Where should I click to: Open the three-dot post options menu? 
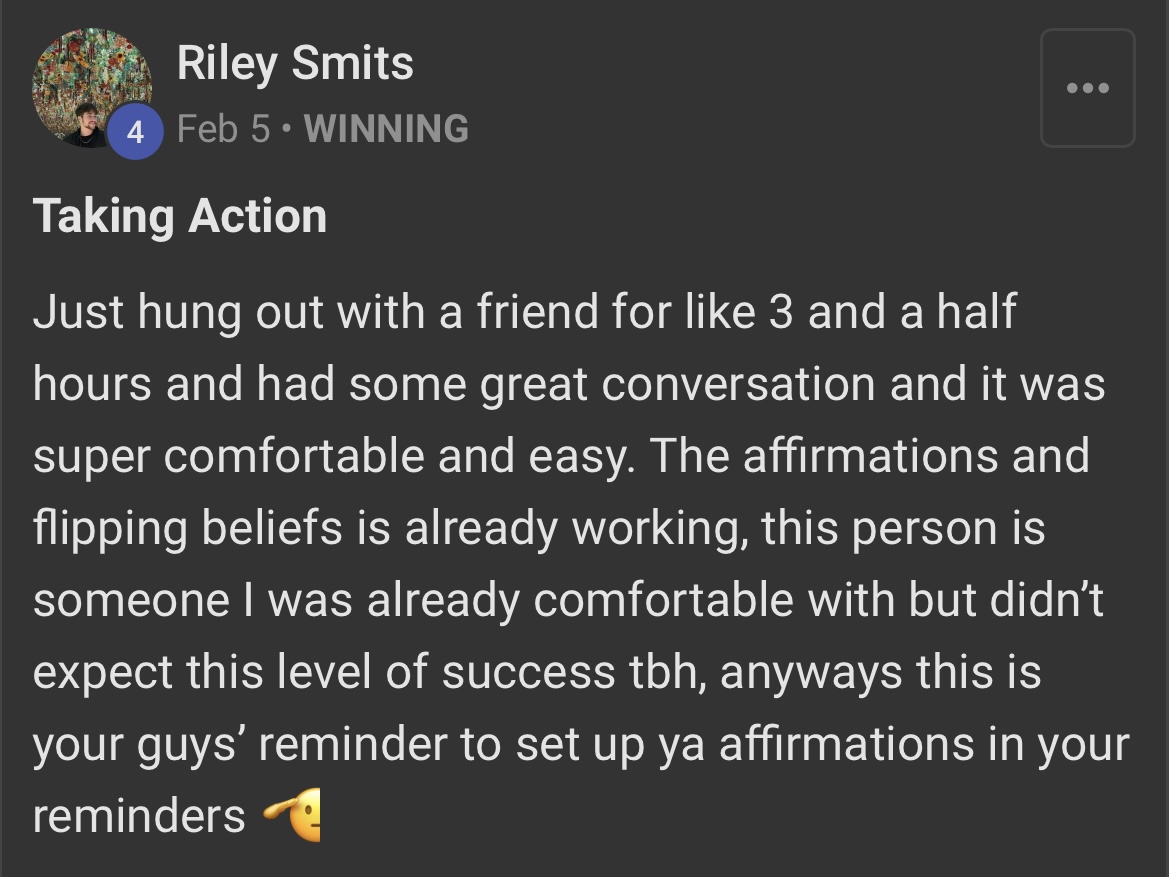[x=1087, y=88]
